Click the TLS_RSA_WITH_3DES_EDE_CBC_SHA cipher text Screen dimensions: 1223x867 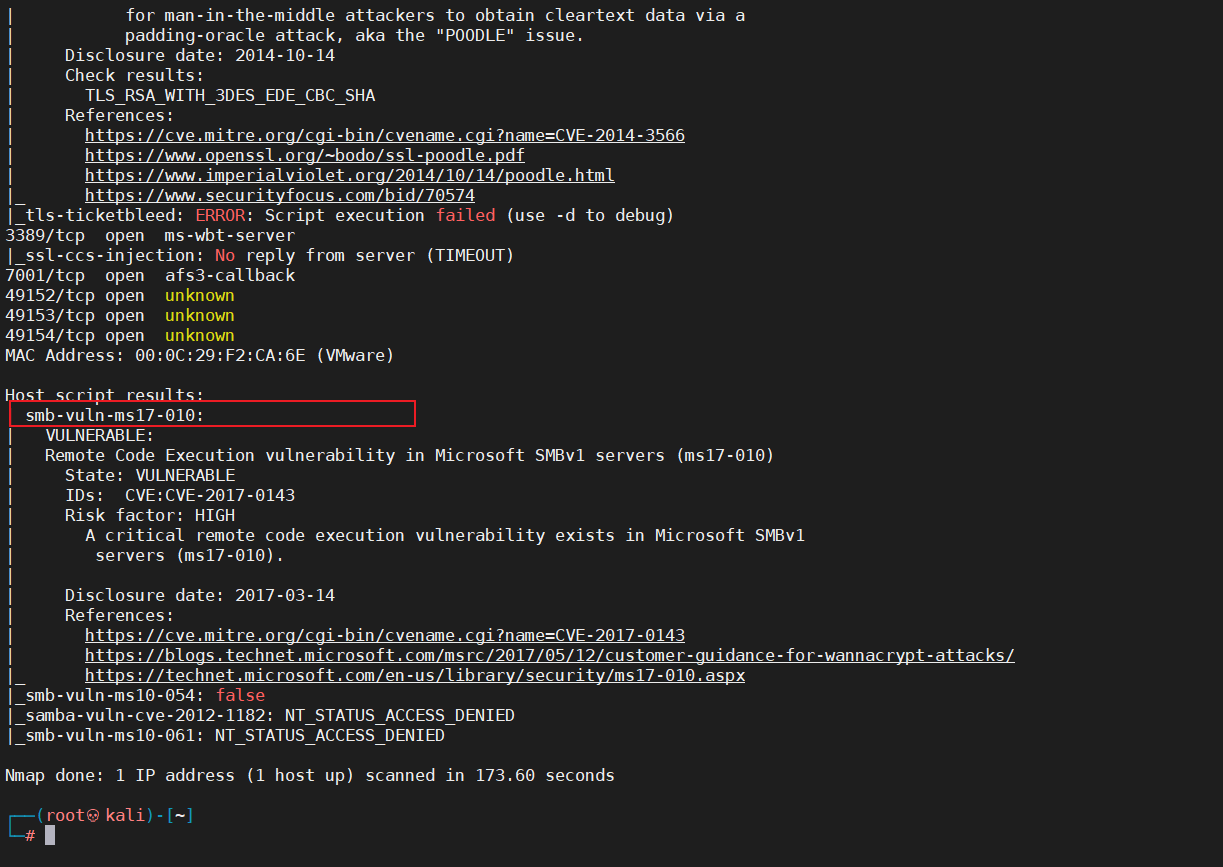(230, 95)
